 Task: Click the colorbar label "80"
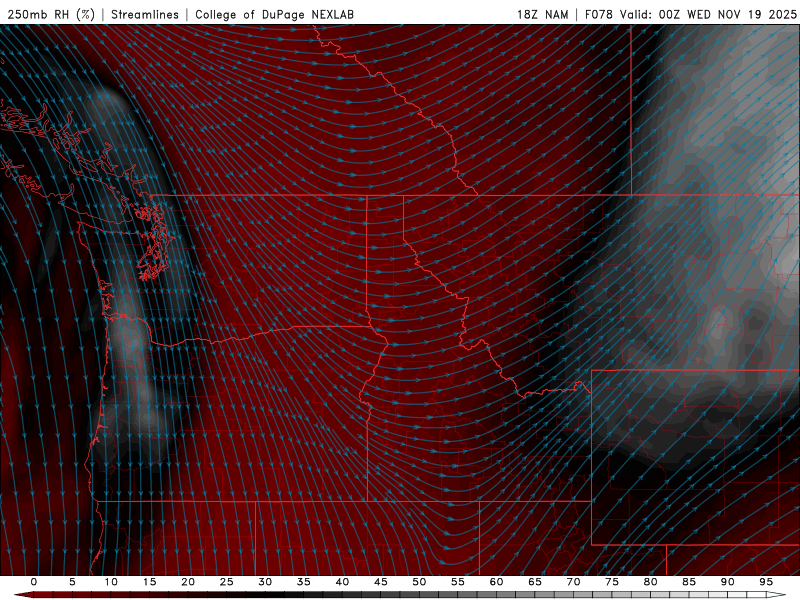[651, 582]
